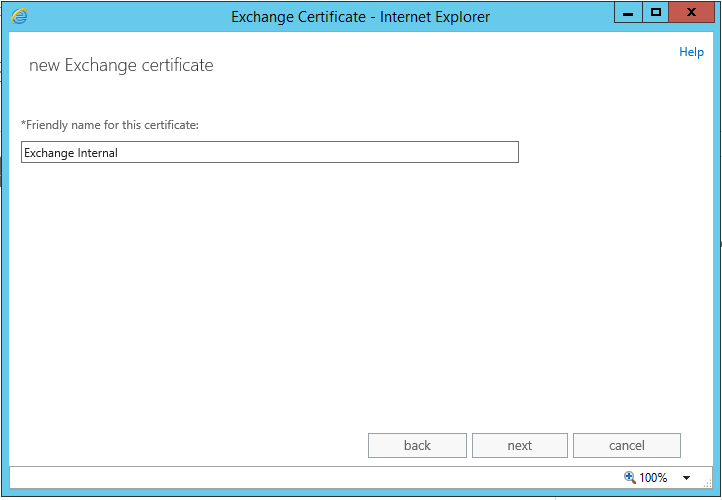Click the zoom magnifier icon in status bar

[629, 477]
